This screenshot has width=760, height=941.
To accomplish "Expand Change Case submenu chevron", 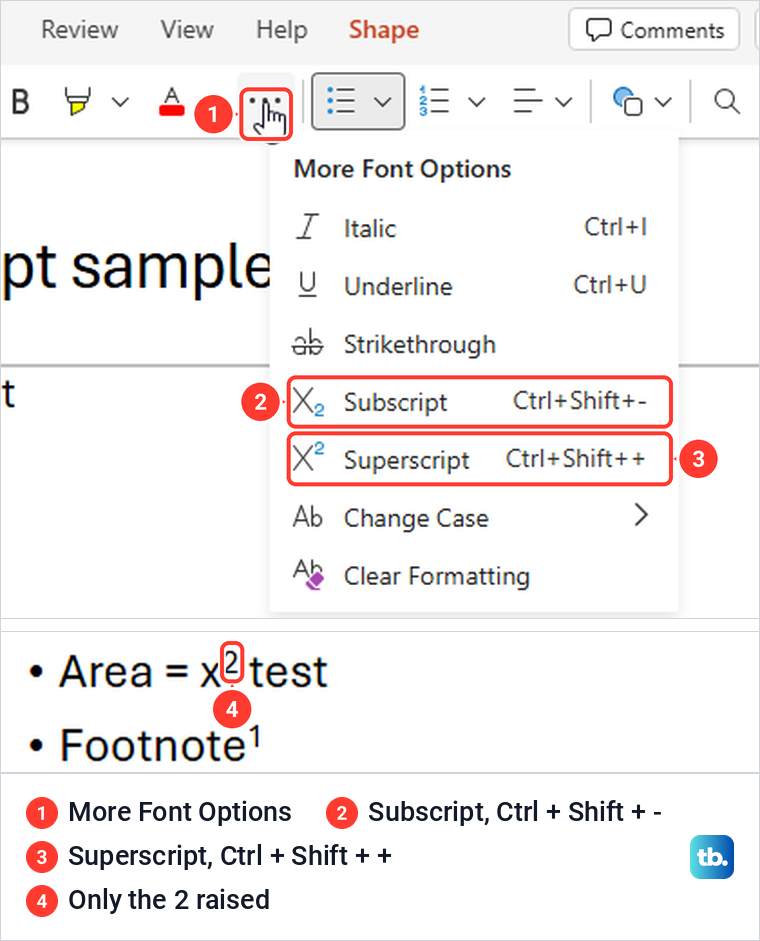I will coord(641,515).
